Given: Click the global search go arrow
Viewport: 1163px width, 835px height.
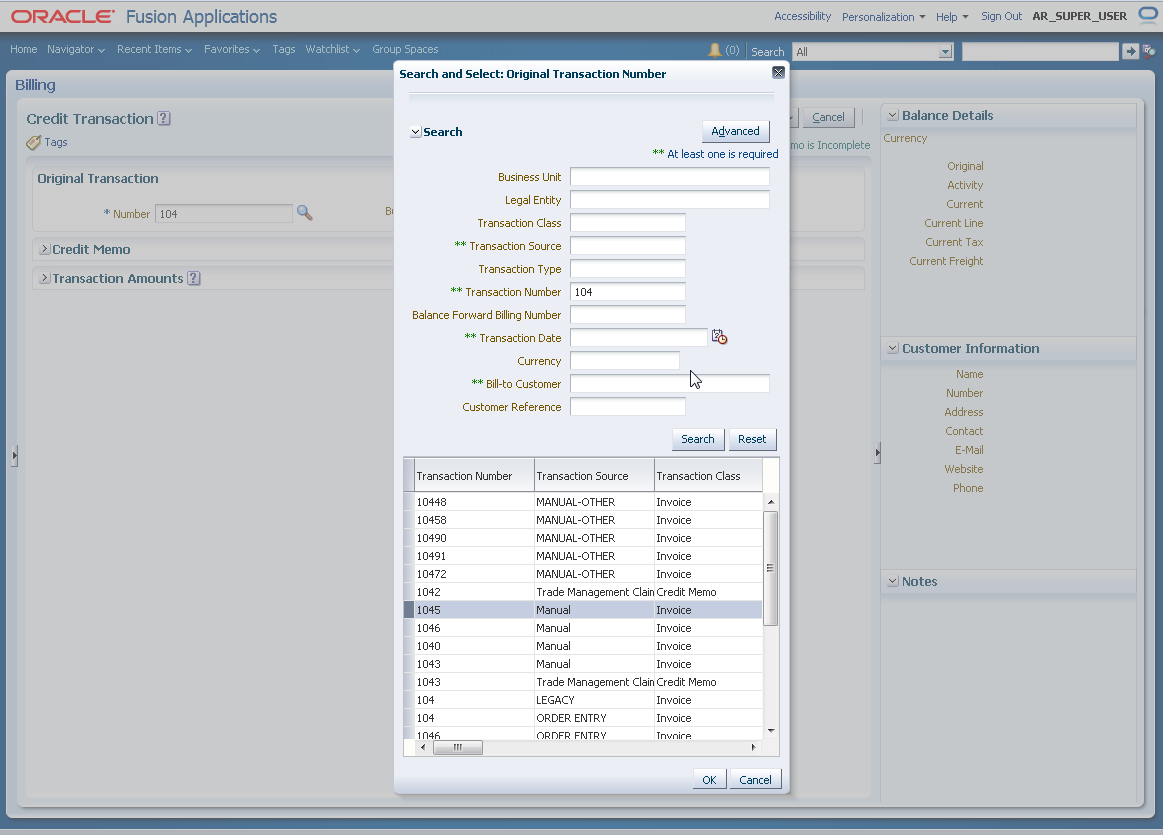Looking at the screenshot, I should (1130, 51).
